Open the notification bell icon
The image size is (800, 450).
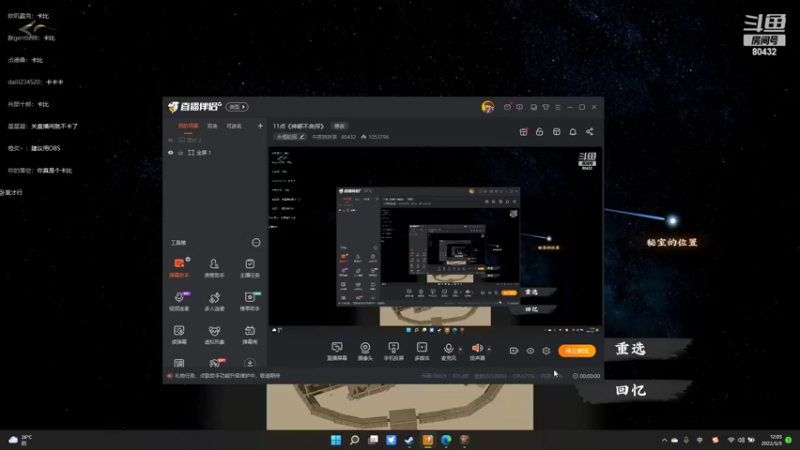(573, 132)
